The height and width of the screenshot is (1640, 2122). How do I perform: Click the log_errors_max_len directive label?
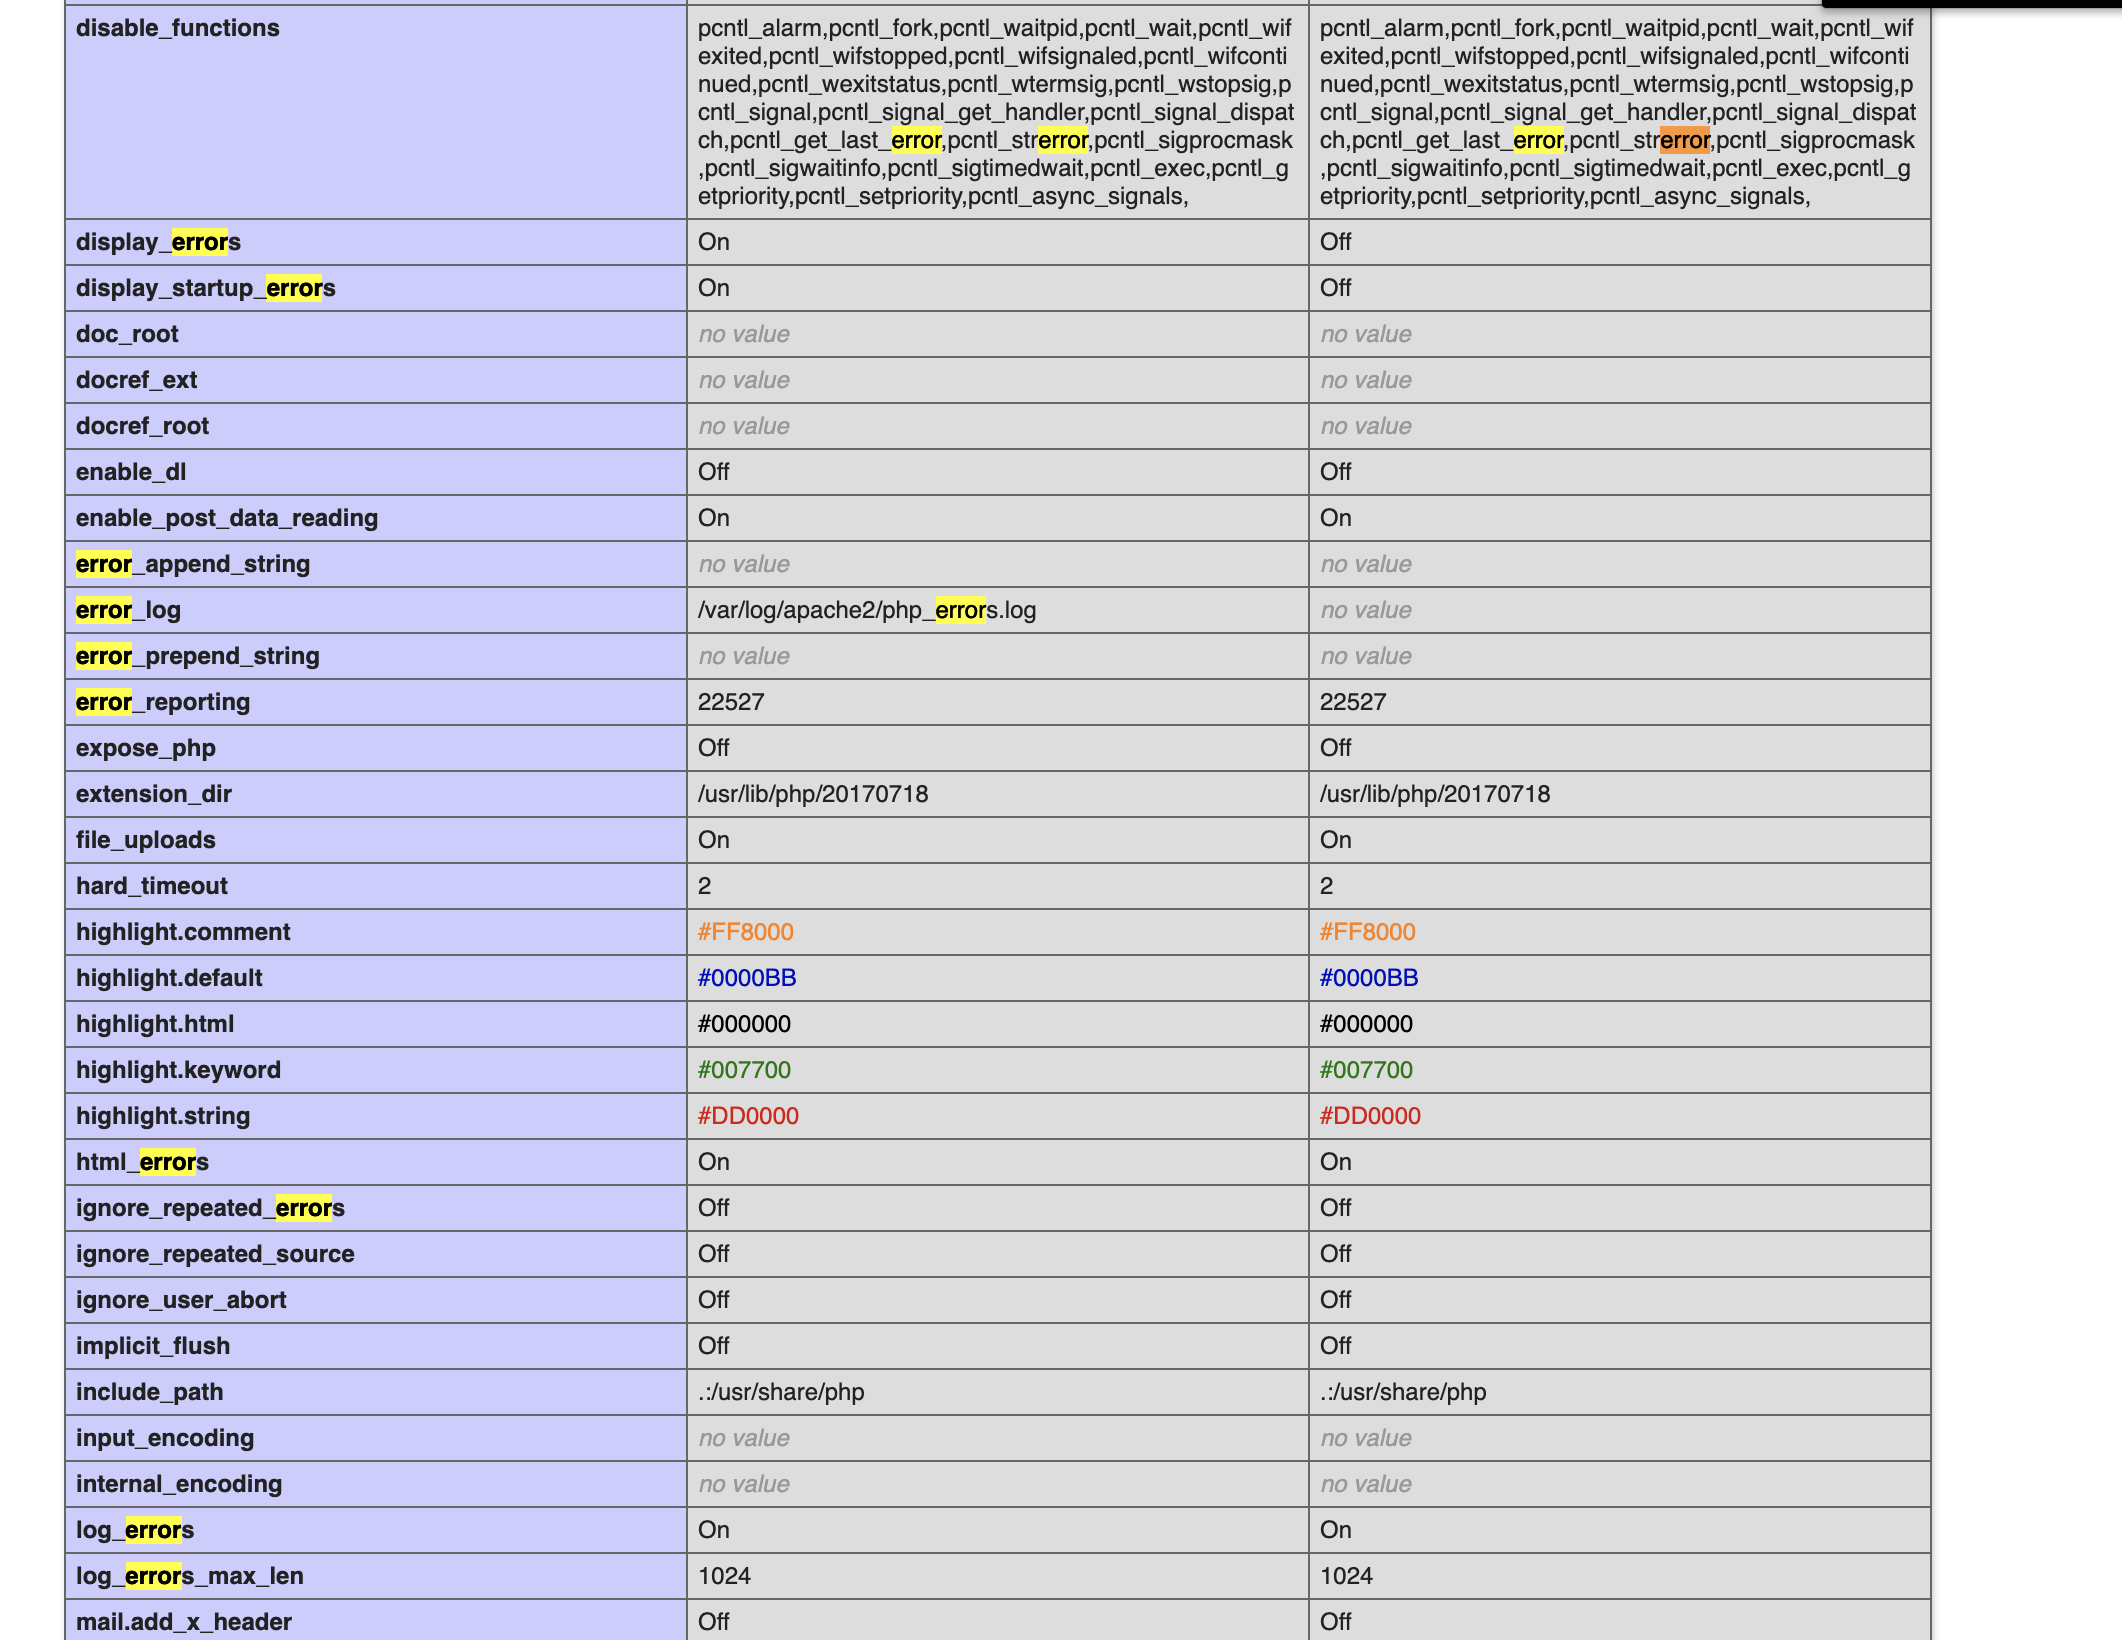click(x=190, y=1576)
